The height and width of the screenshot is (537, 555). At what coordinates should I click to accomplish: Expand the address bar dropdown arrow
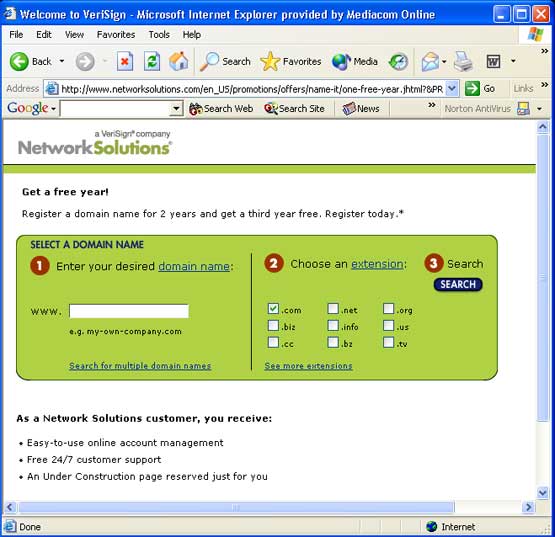click(452, 88)
